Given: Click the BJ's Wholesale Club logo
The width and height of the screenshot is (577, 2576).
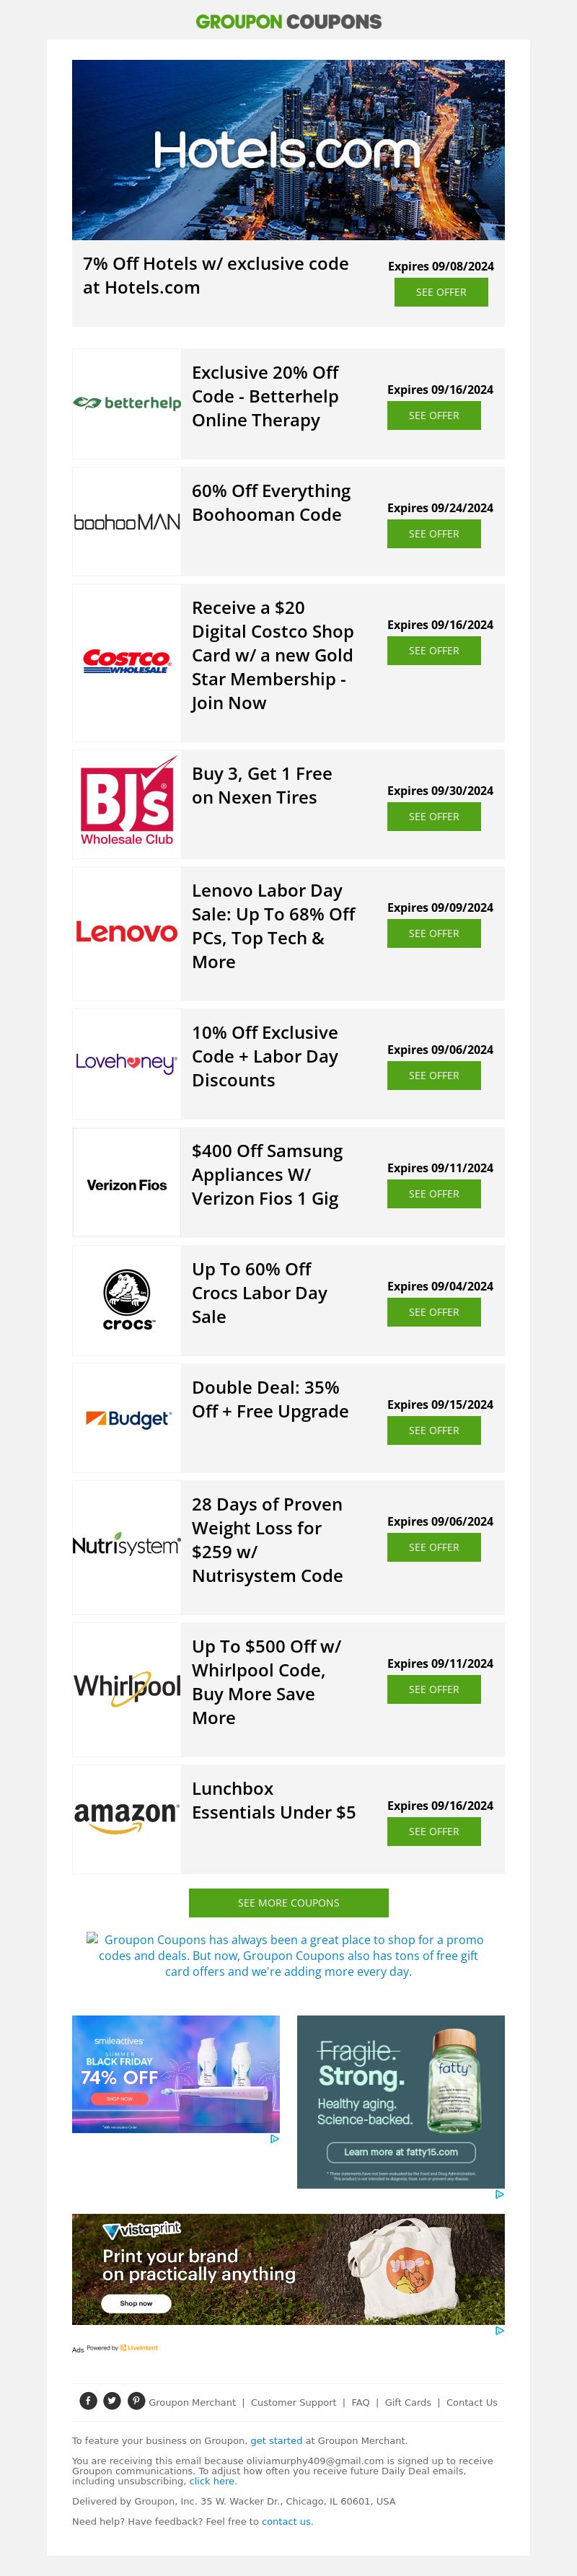Looking at the screenshot, I should pyautogui.click(x=127, y=803).
